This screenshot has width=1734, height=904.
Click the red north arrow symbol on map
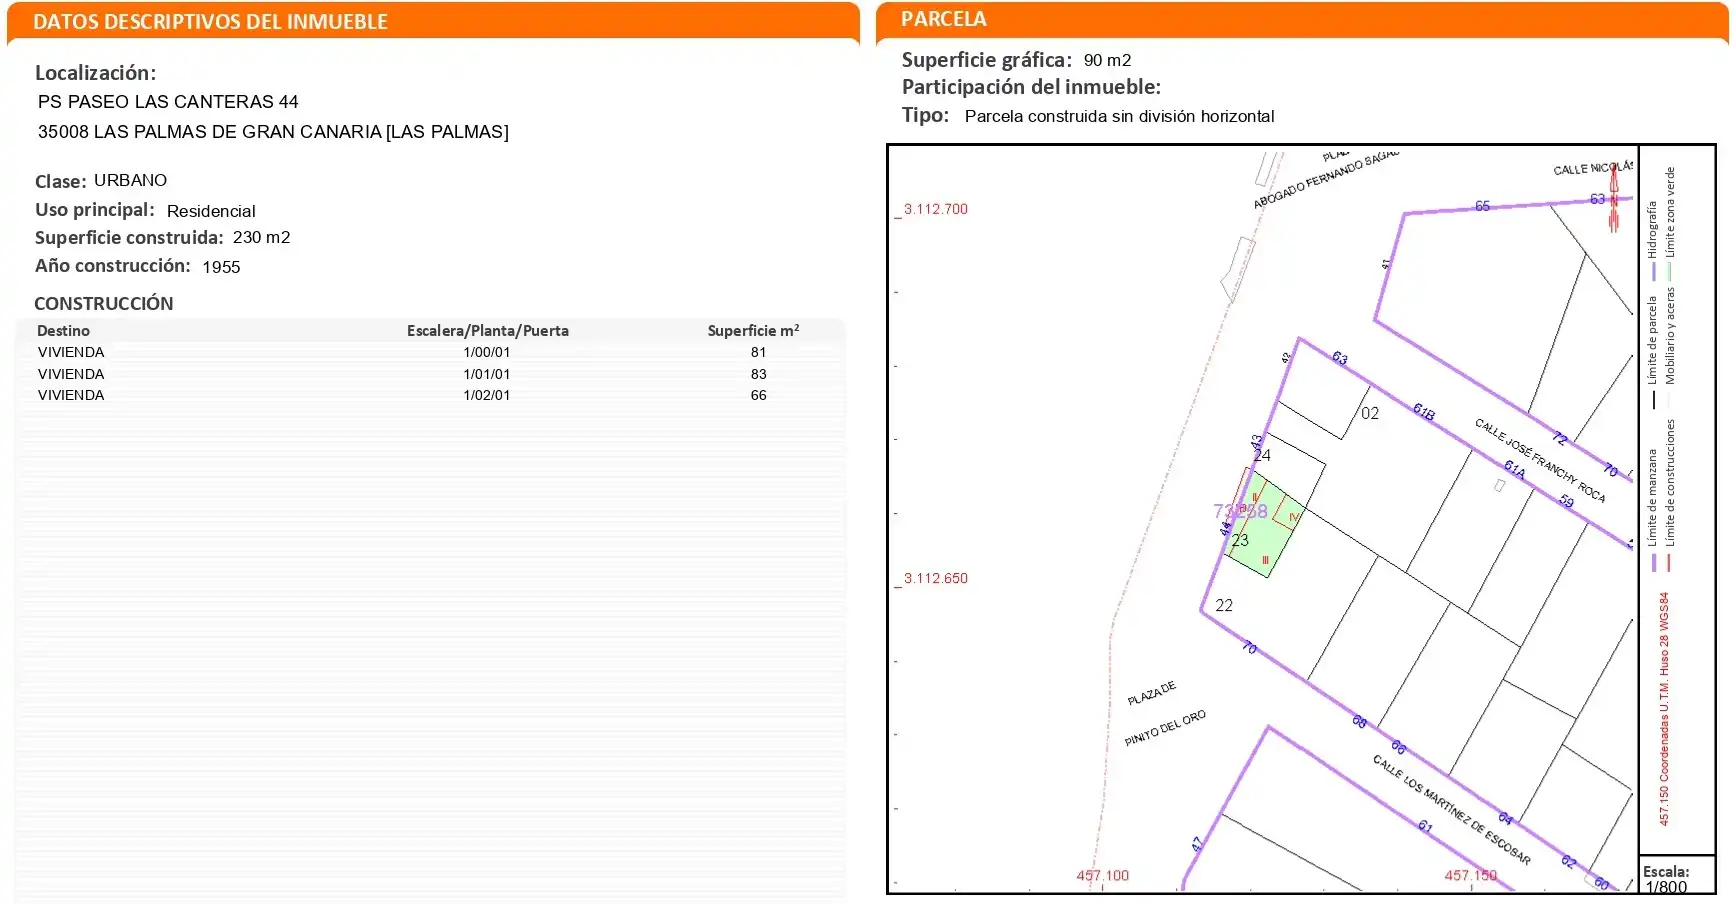coord(1613,199)
